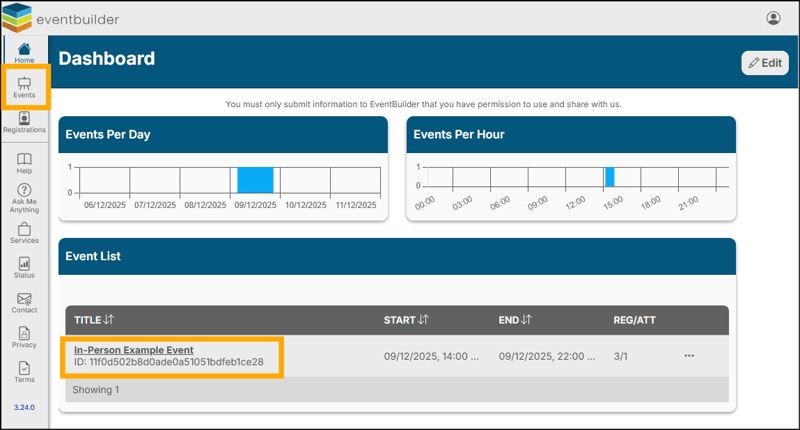Open the Home sidebar icon
800x430 pixels.
point(24,52)
